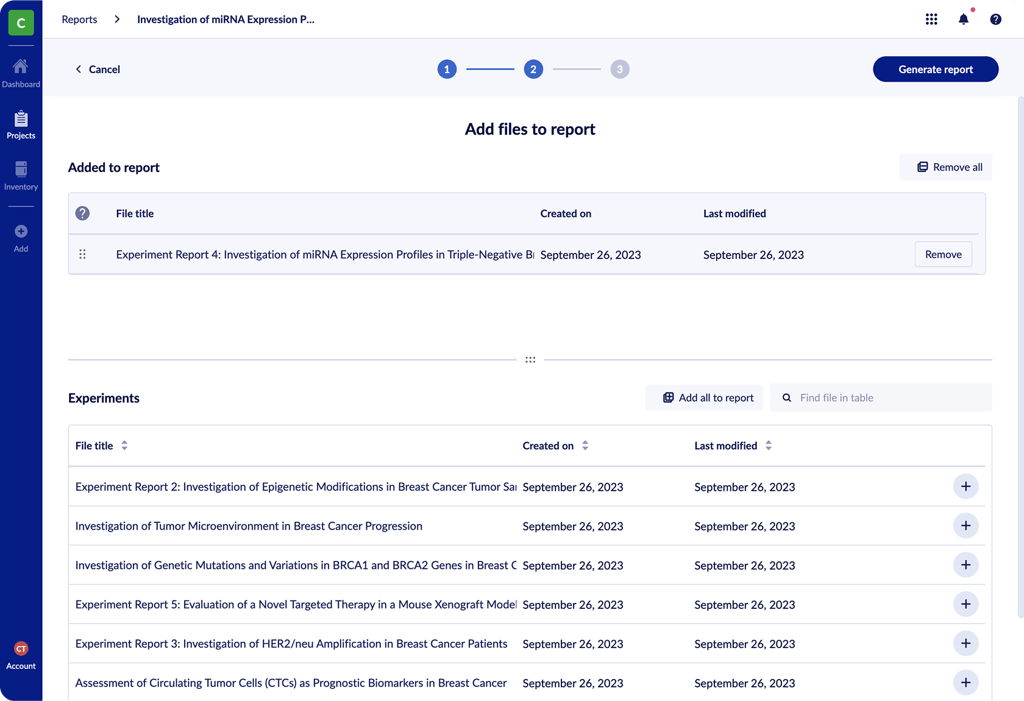This screenshot has height=701, width=1024.
Task: Sort experiments by Created on
Action: point(585,446)
